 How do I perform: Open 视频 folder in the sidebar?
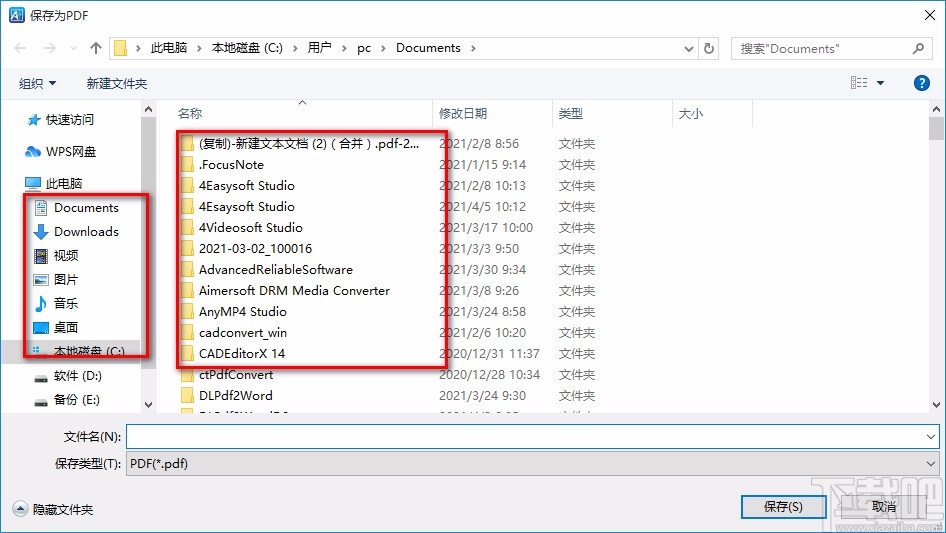point(56,255)
